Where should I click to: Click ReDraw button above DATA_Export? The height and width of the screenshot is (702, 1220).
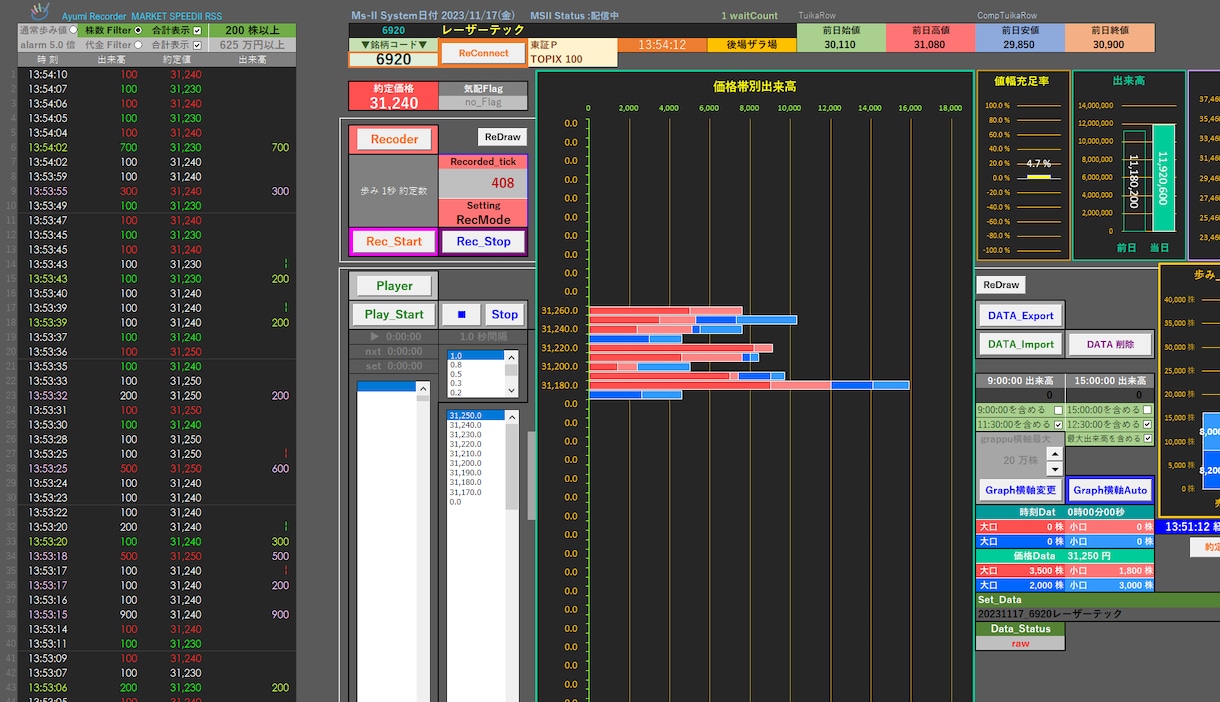coord(1001,285)
